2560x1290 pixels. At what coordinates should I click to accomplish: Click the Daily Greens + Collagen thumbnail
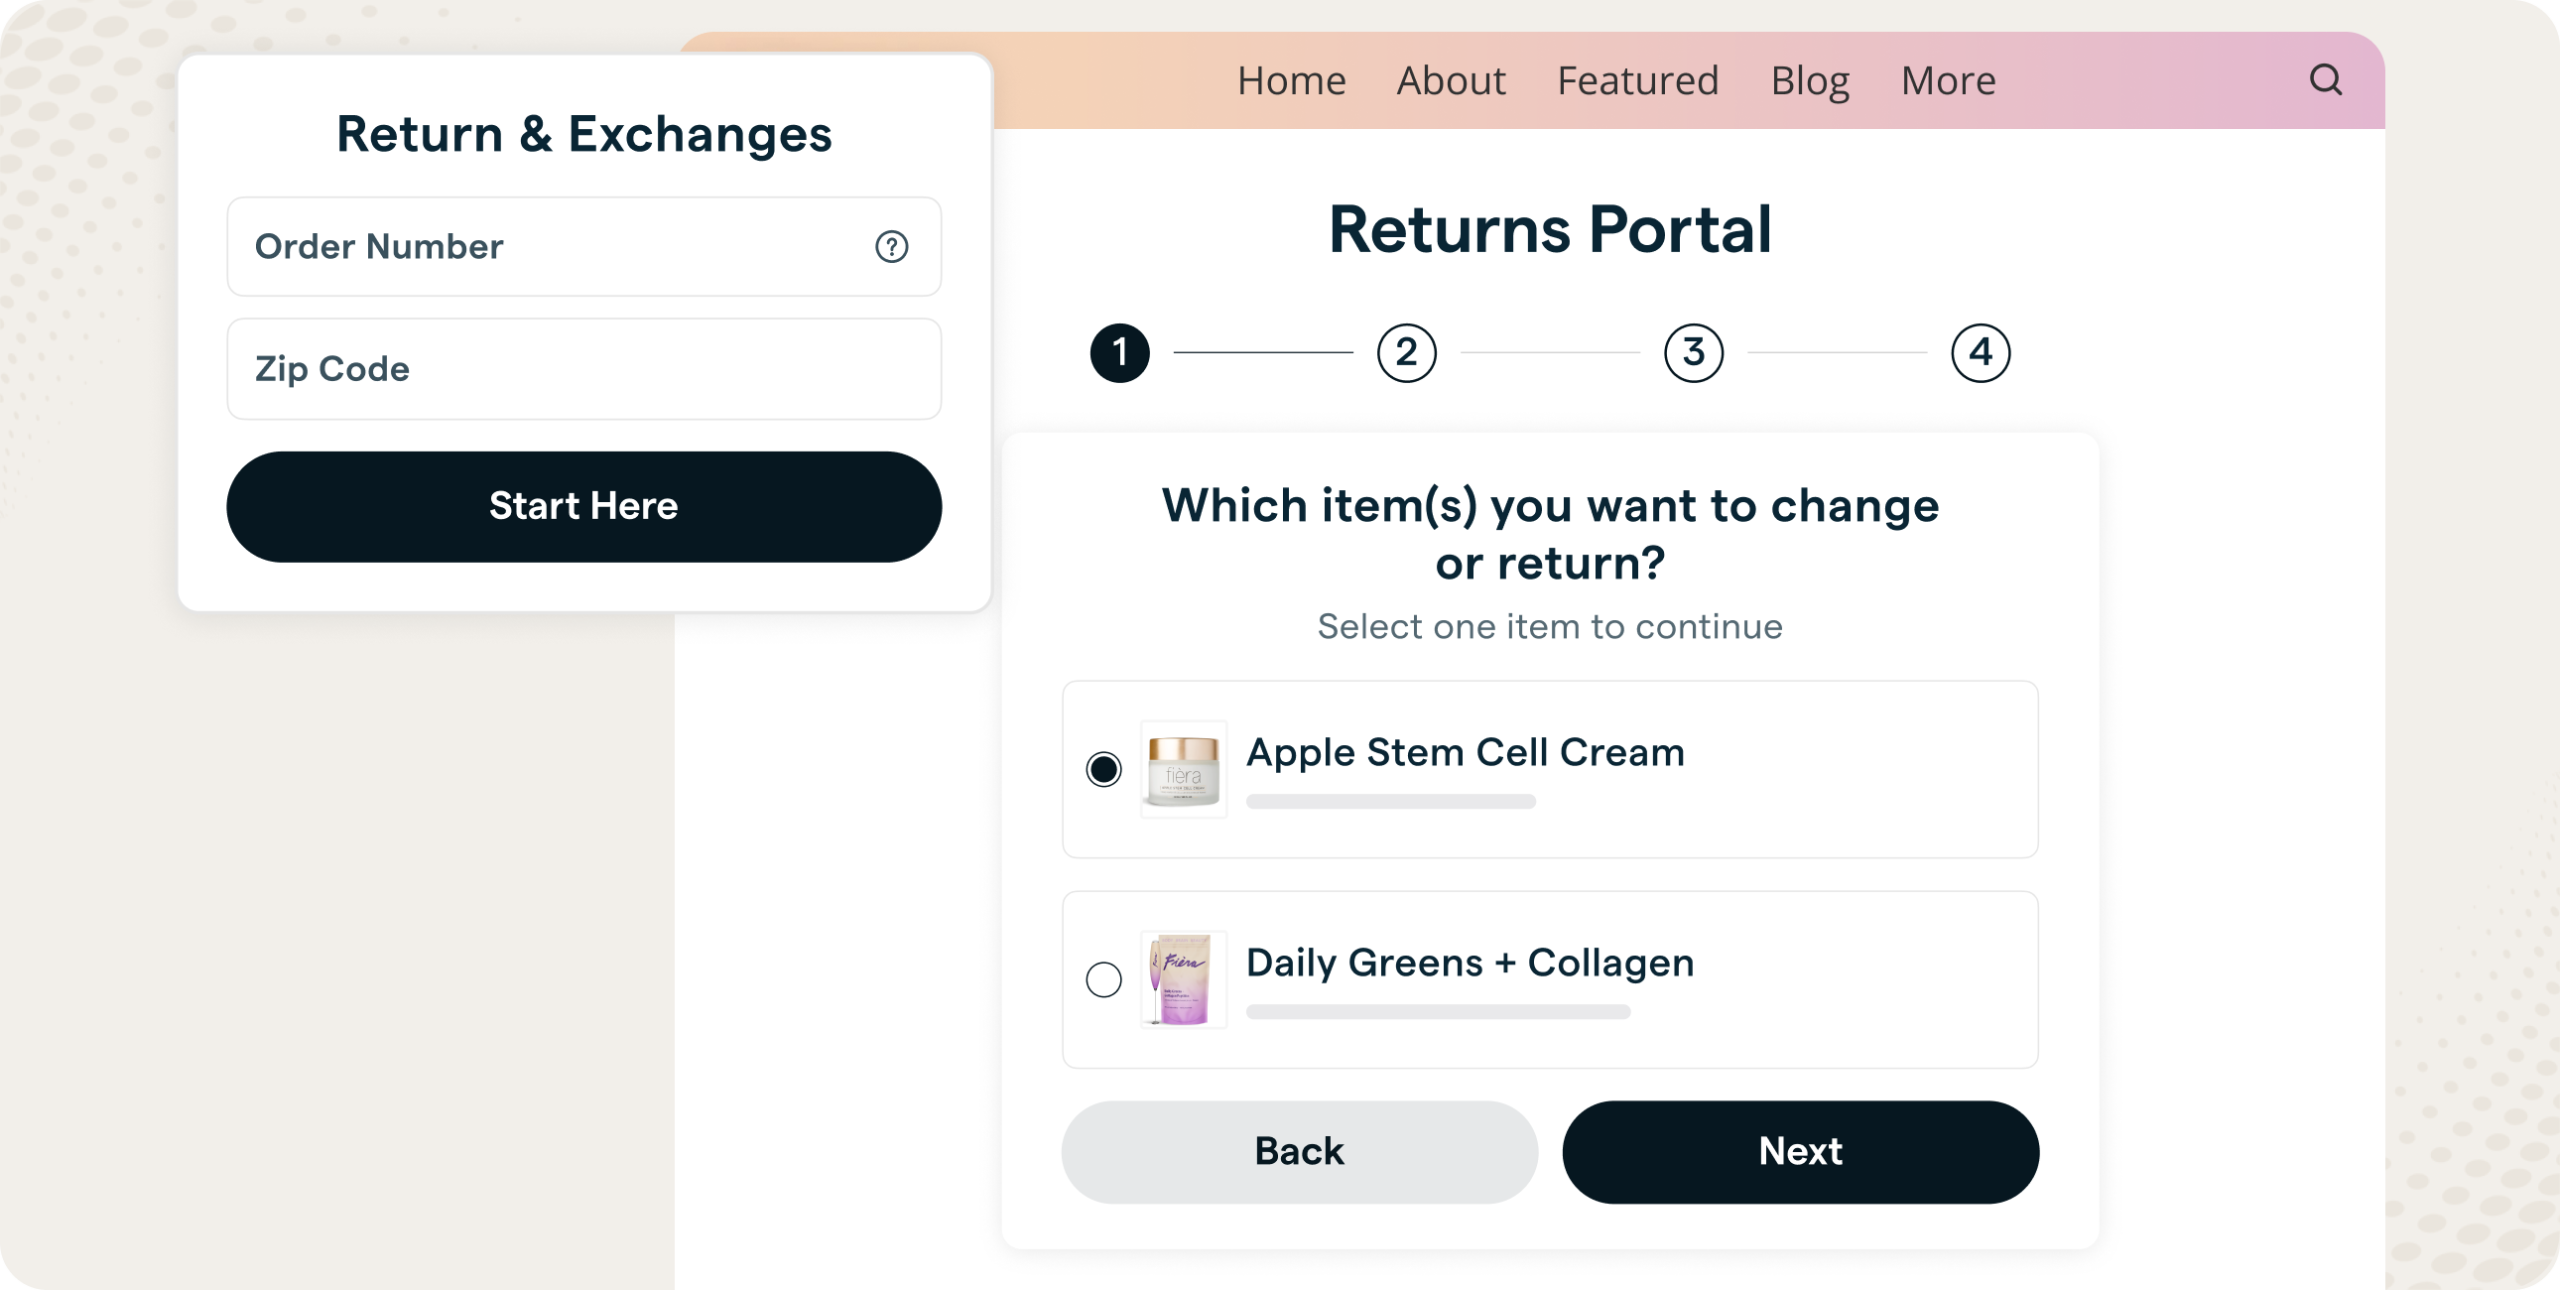(x=1183, y=980)
